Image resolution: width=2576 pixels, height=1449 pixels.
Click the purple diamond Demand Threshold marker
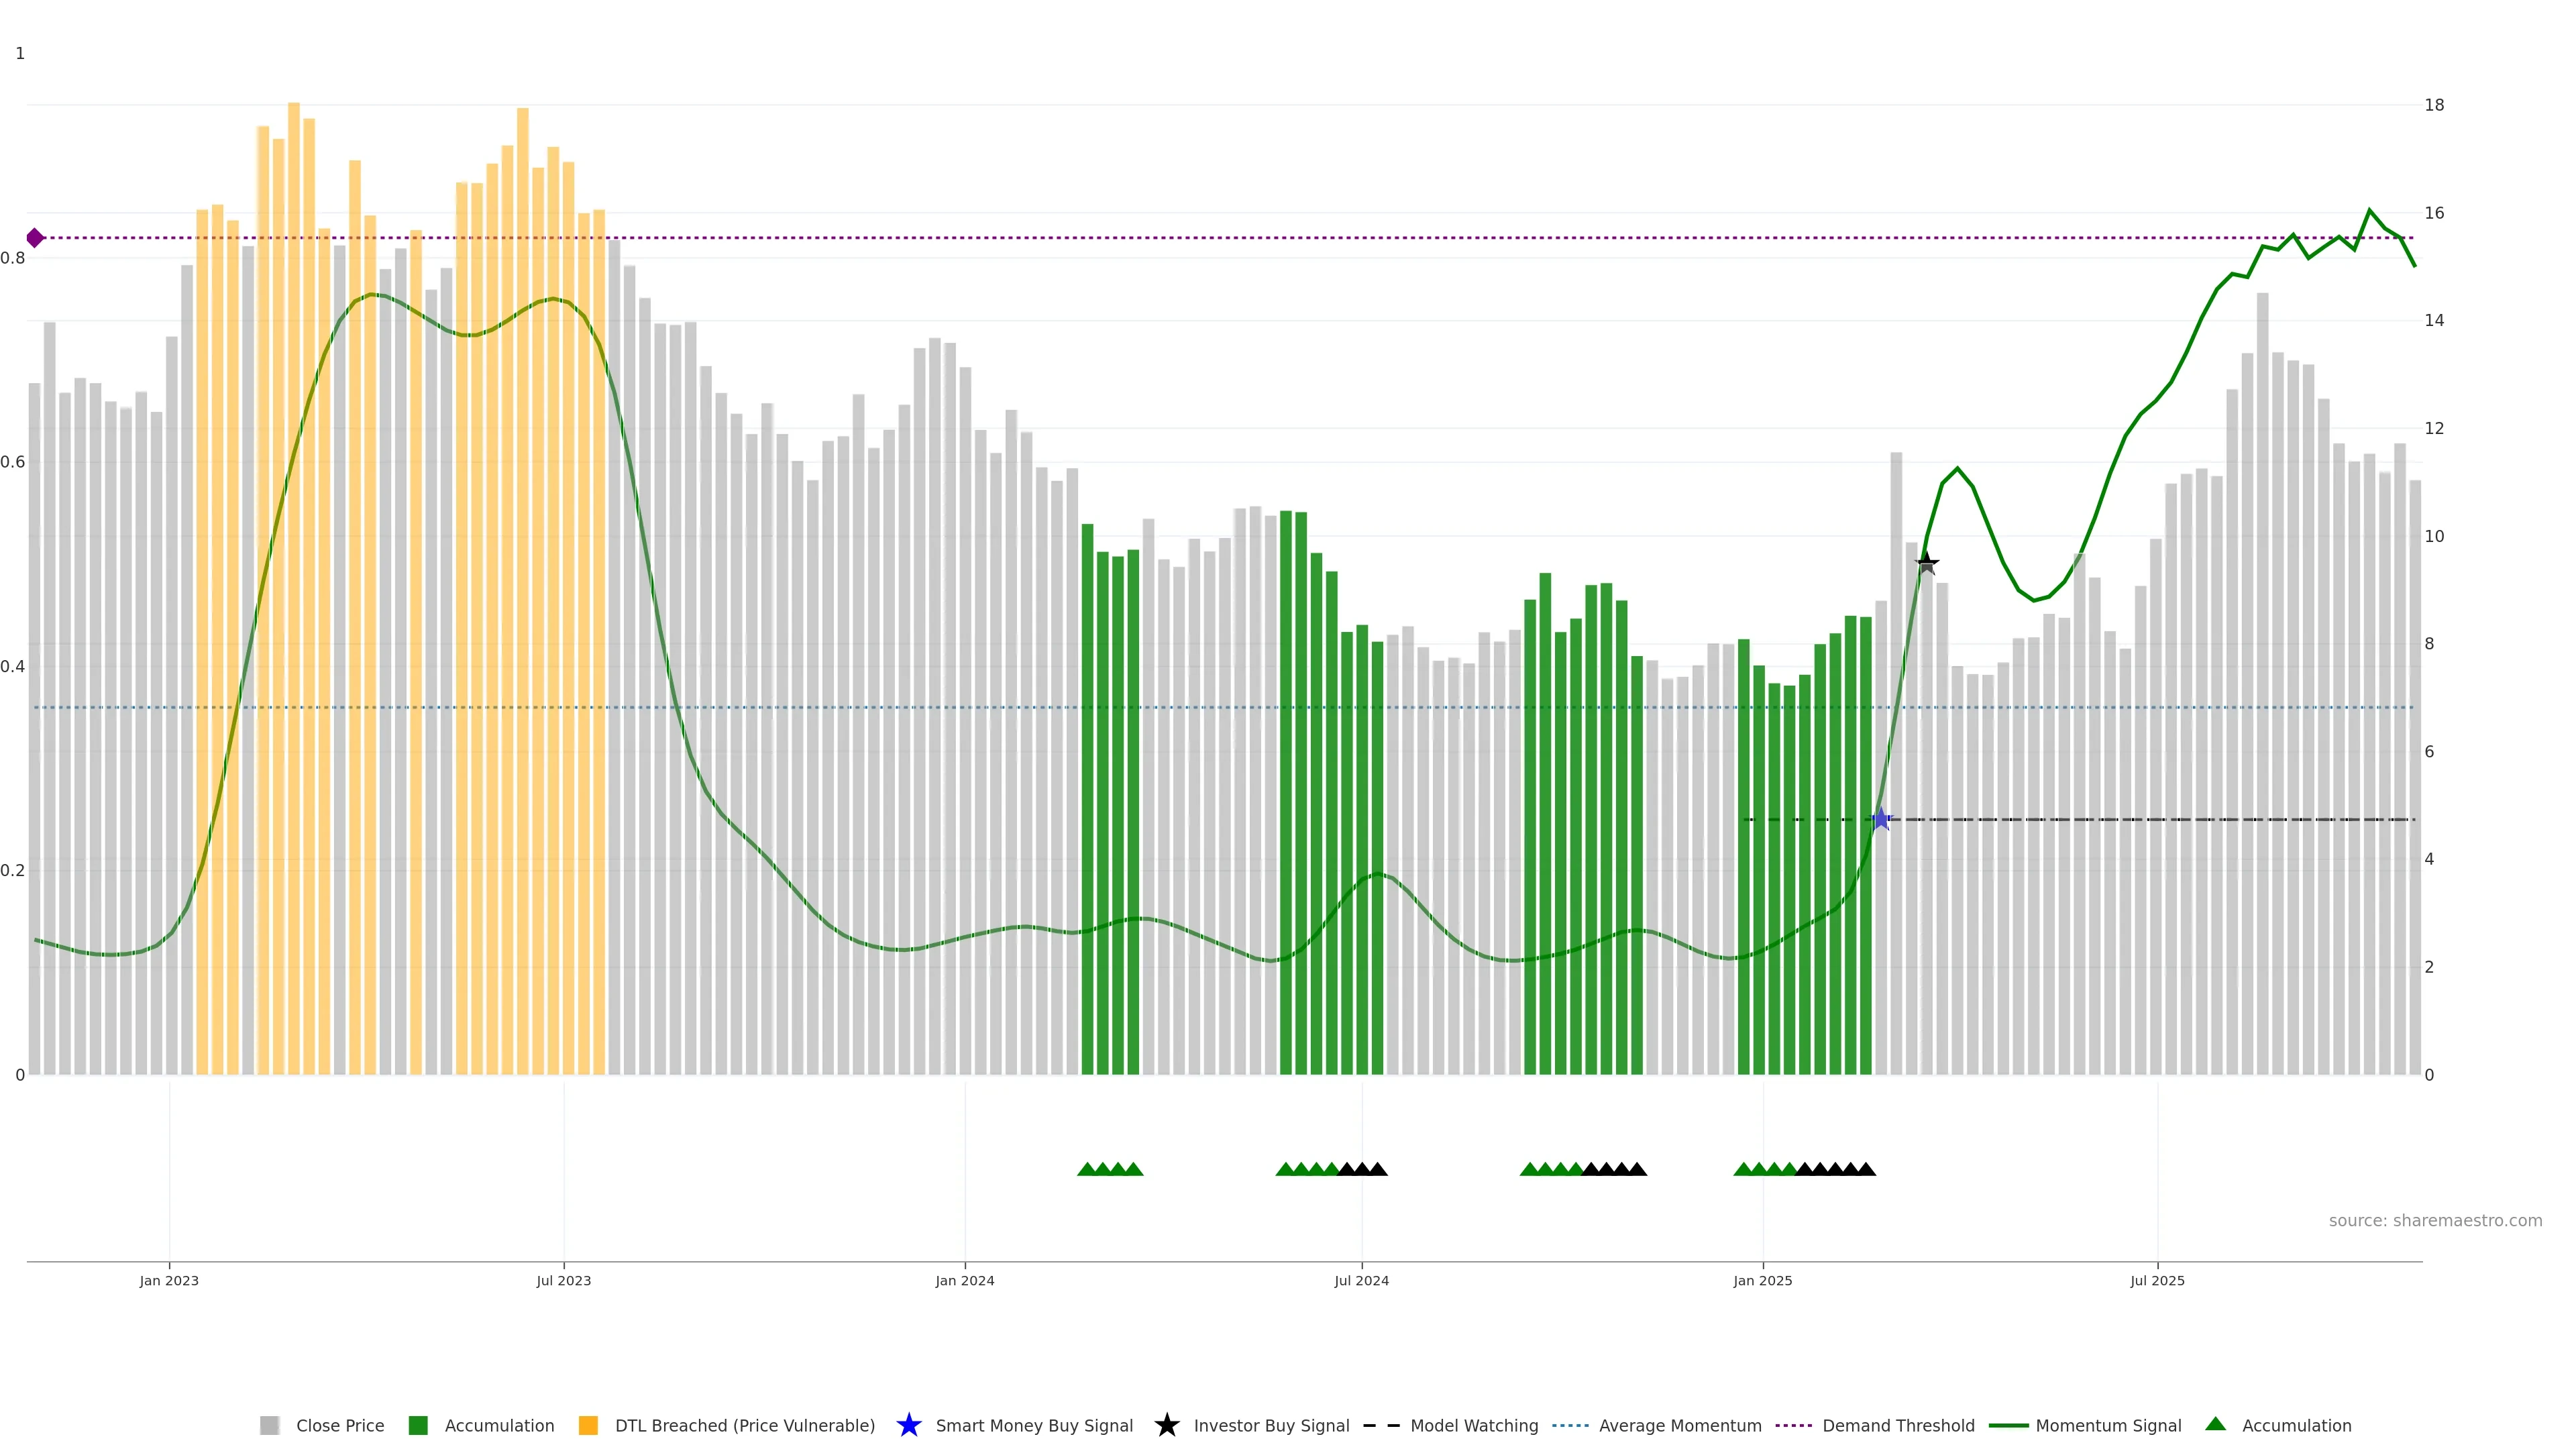pos(35,238)
